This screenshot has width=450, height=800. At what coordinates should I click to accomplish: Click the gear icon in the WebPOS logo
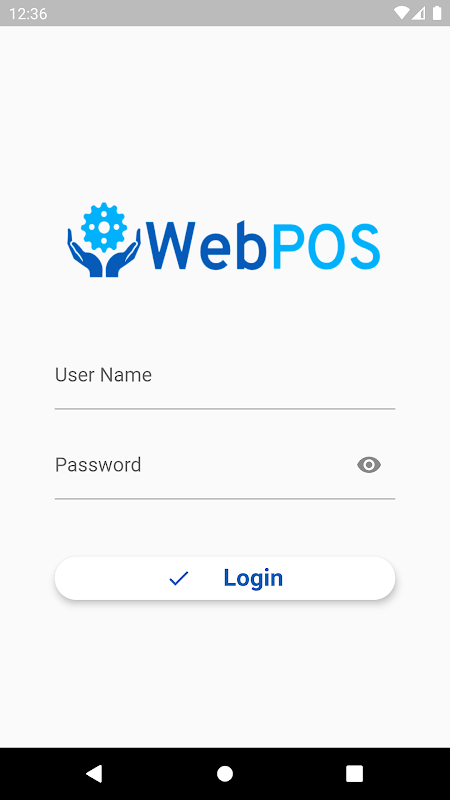(104, 227)
